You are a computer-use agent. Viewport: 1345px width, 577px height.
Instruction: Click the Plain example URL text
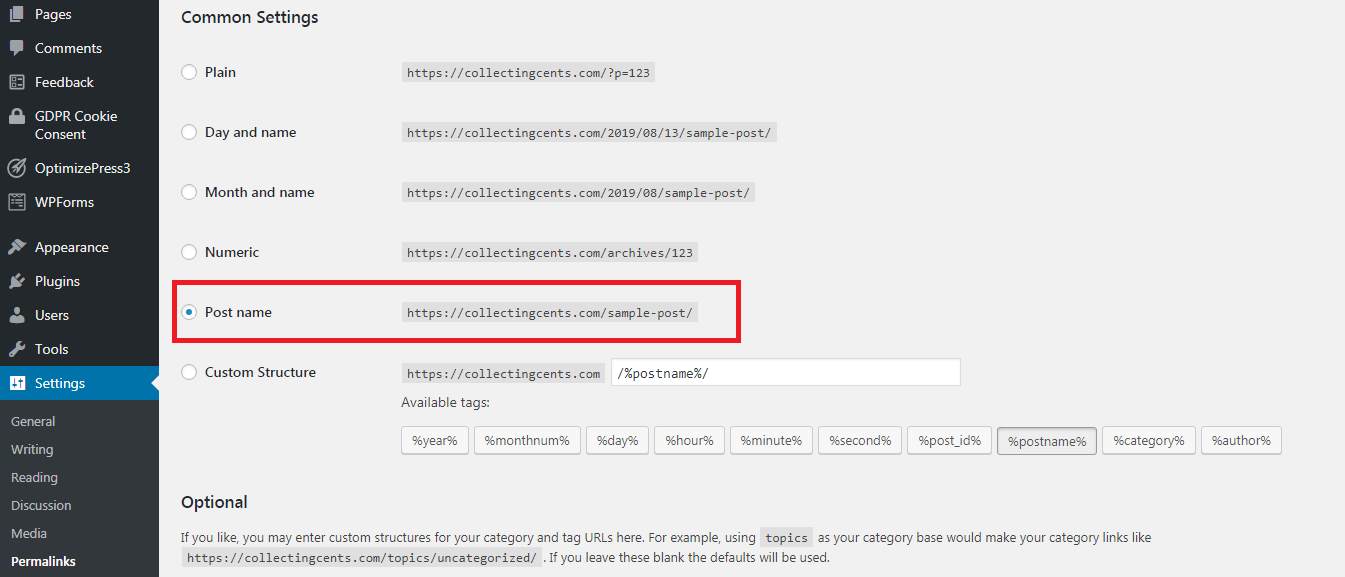528,72
